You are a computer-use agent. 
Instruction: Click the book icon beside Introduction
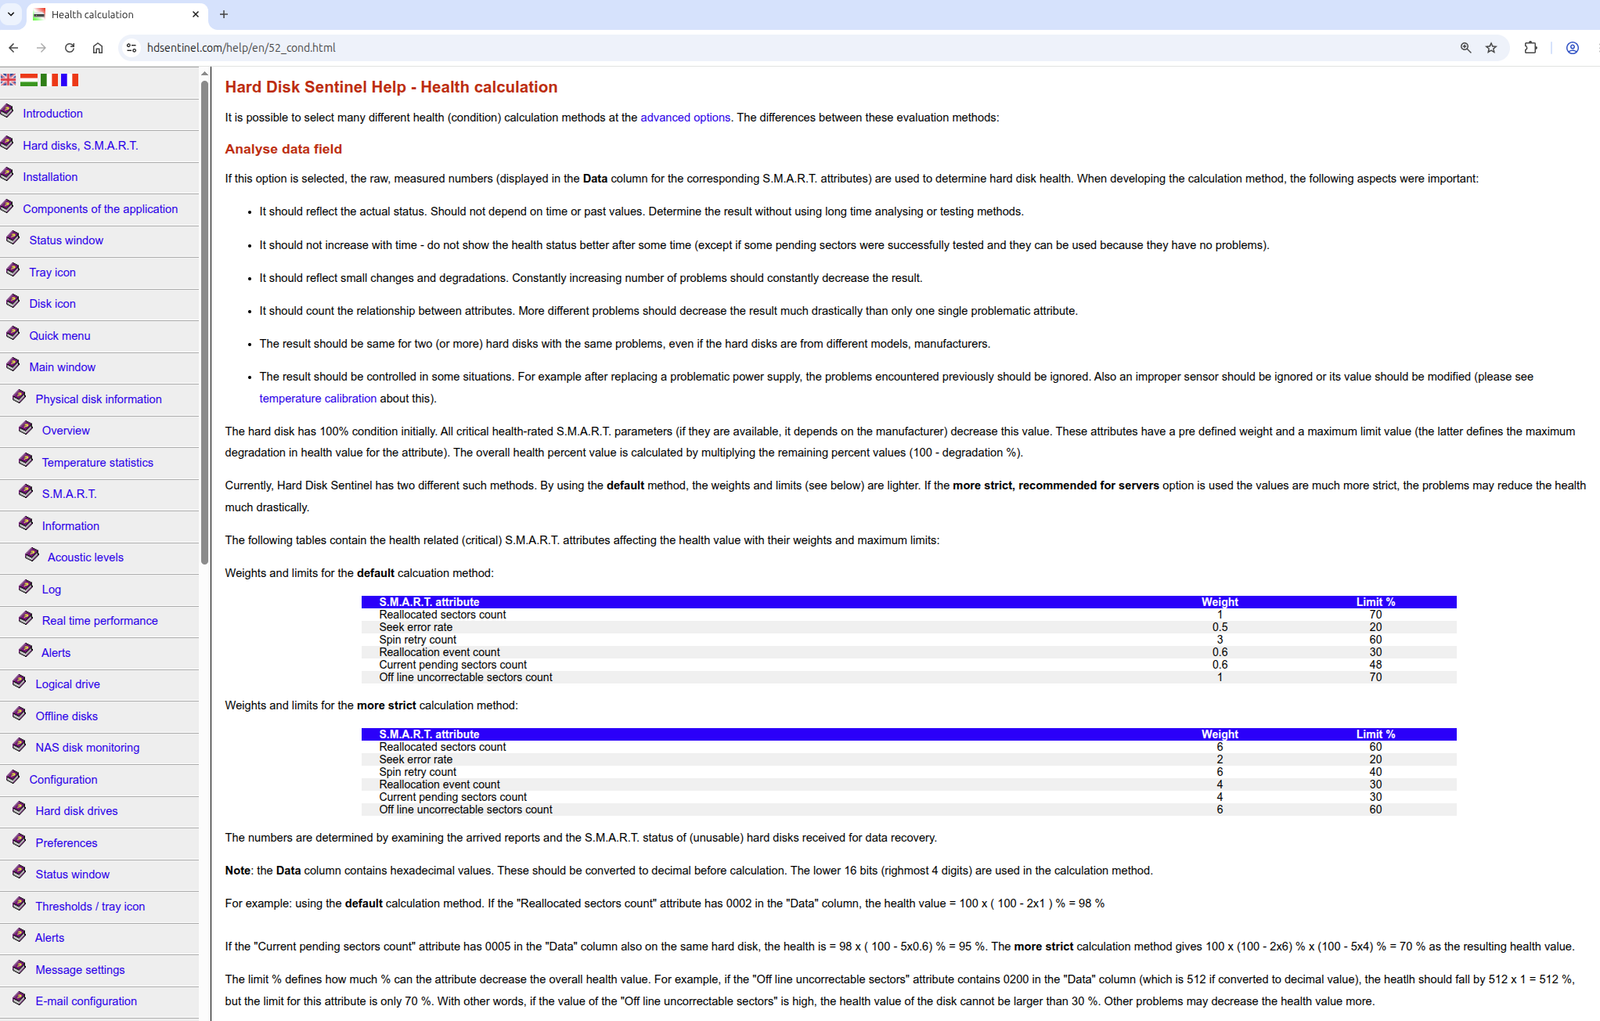click(8, 111)
